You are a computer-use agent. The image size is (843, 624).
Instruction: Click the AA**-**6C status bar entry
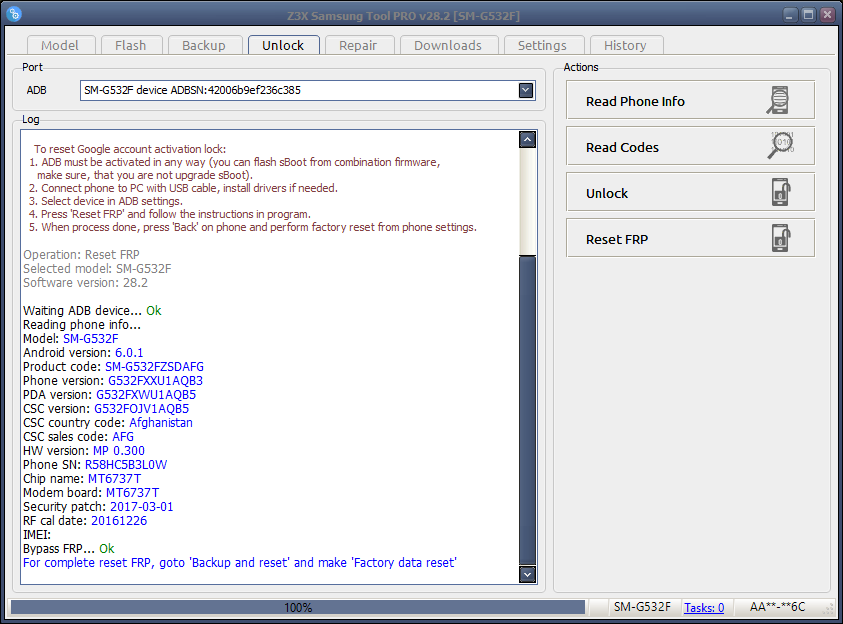pos(777,607)
